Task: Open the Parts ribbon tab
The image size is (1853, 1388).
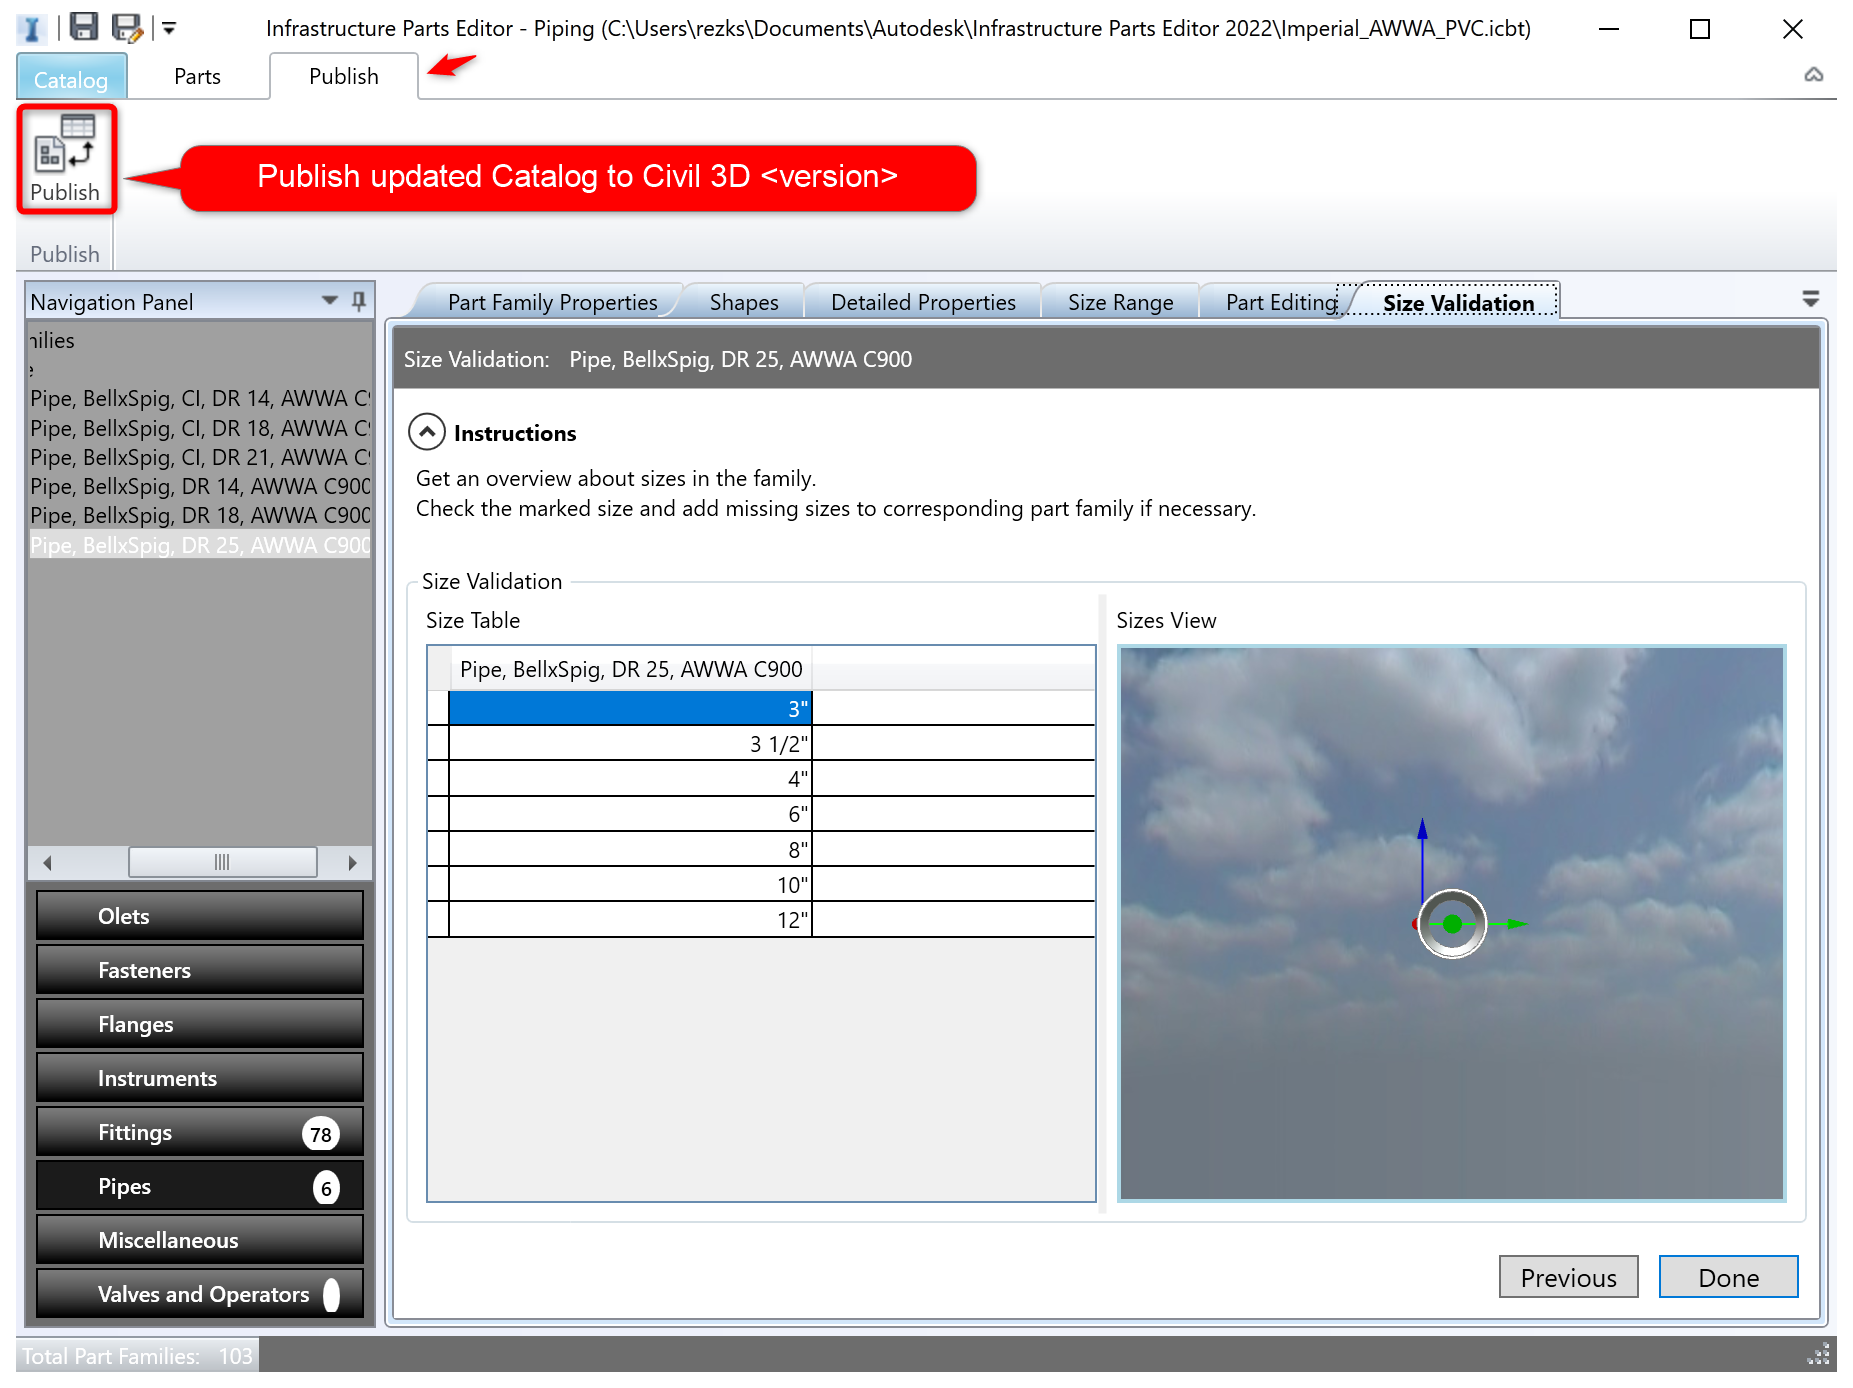Action: pyautogui.click(x=197, y=77)
